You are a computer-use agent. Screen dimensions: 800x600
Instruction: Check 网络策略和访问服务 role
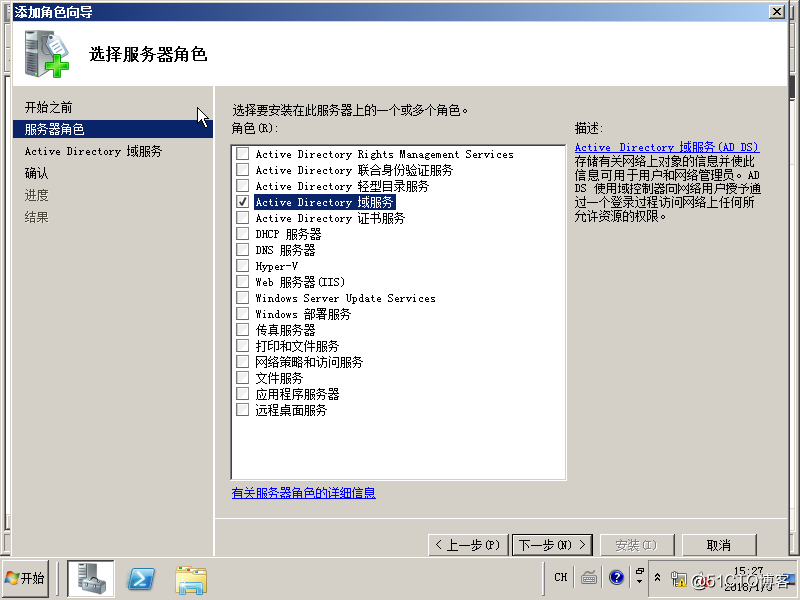243,362
